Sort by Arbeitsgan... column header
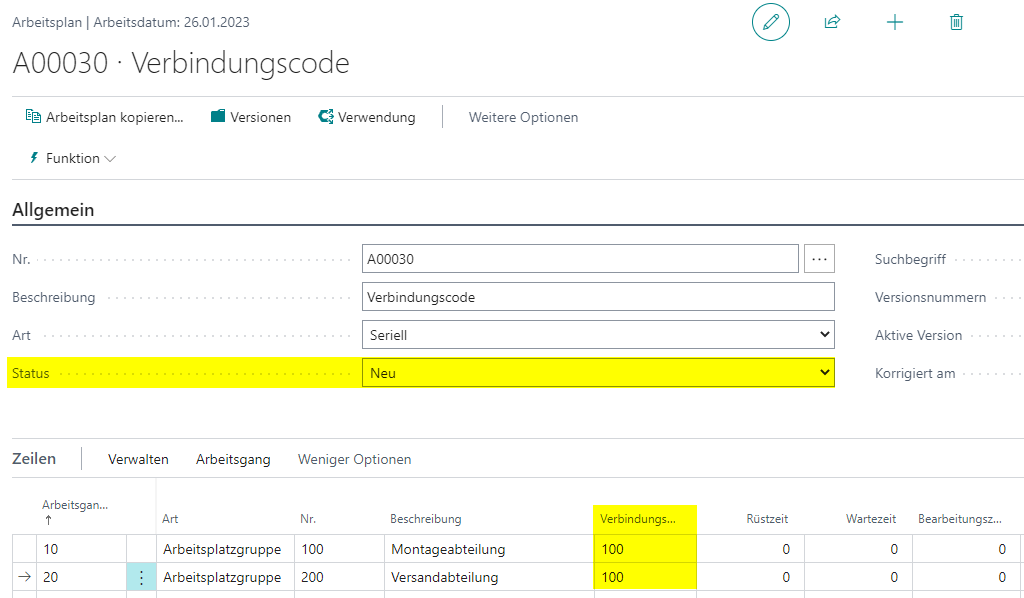Viewport: 1024px width, 598px height. pyautogui.click(x=75, y=505)
